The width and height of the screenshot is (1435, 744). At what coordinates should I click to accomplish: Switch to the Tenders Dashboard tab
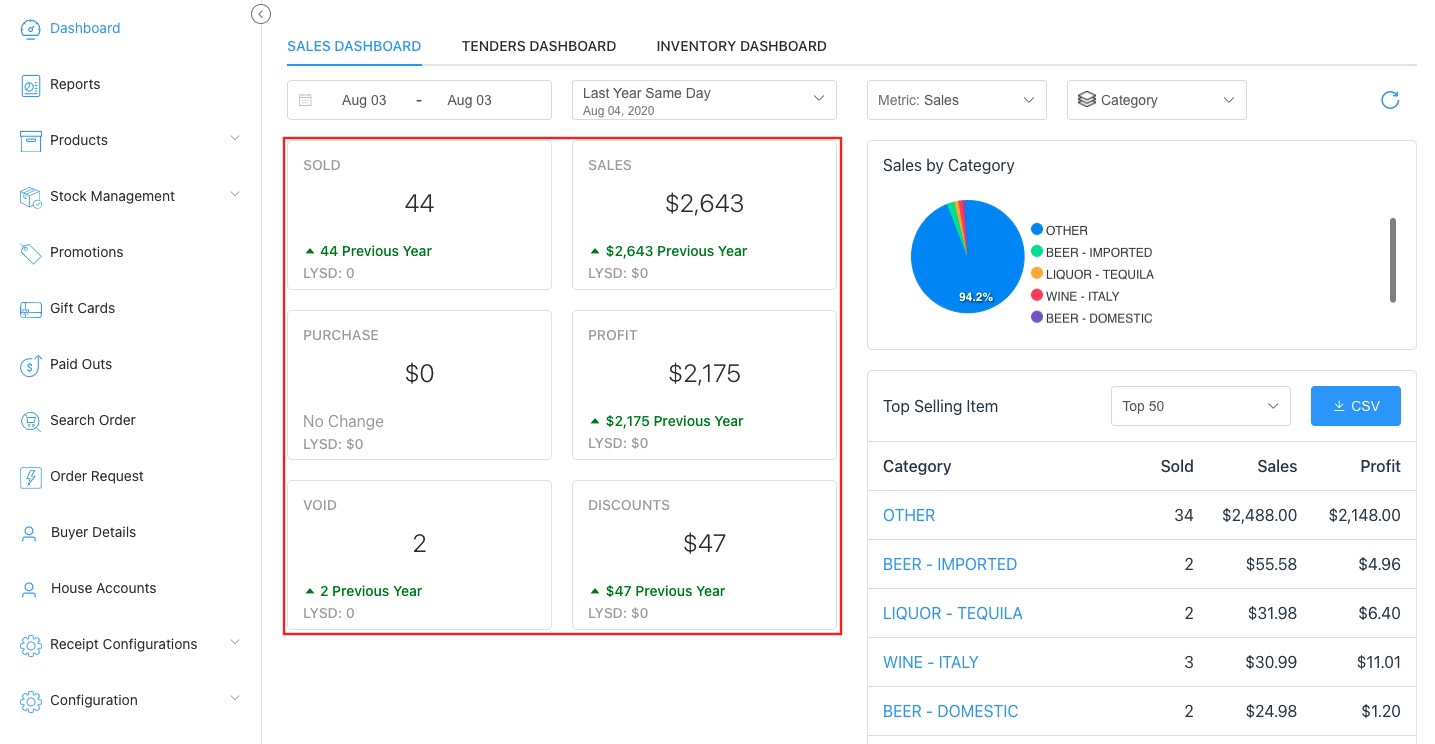[538, 46]
